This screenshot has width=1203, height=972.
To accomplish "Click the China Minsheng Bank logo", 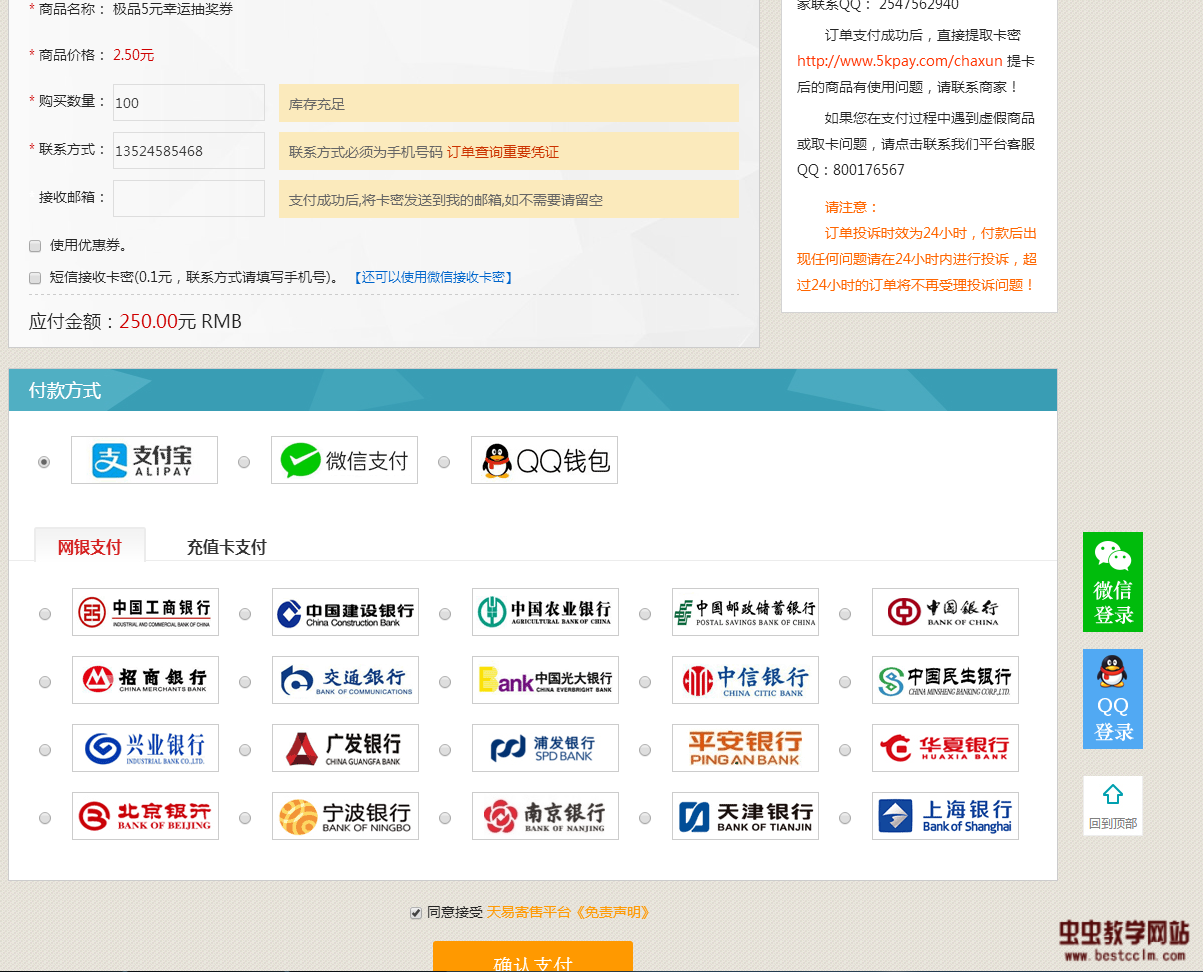I will (x=945, y=680).
